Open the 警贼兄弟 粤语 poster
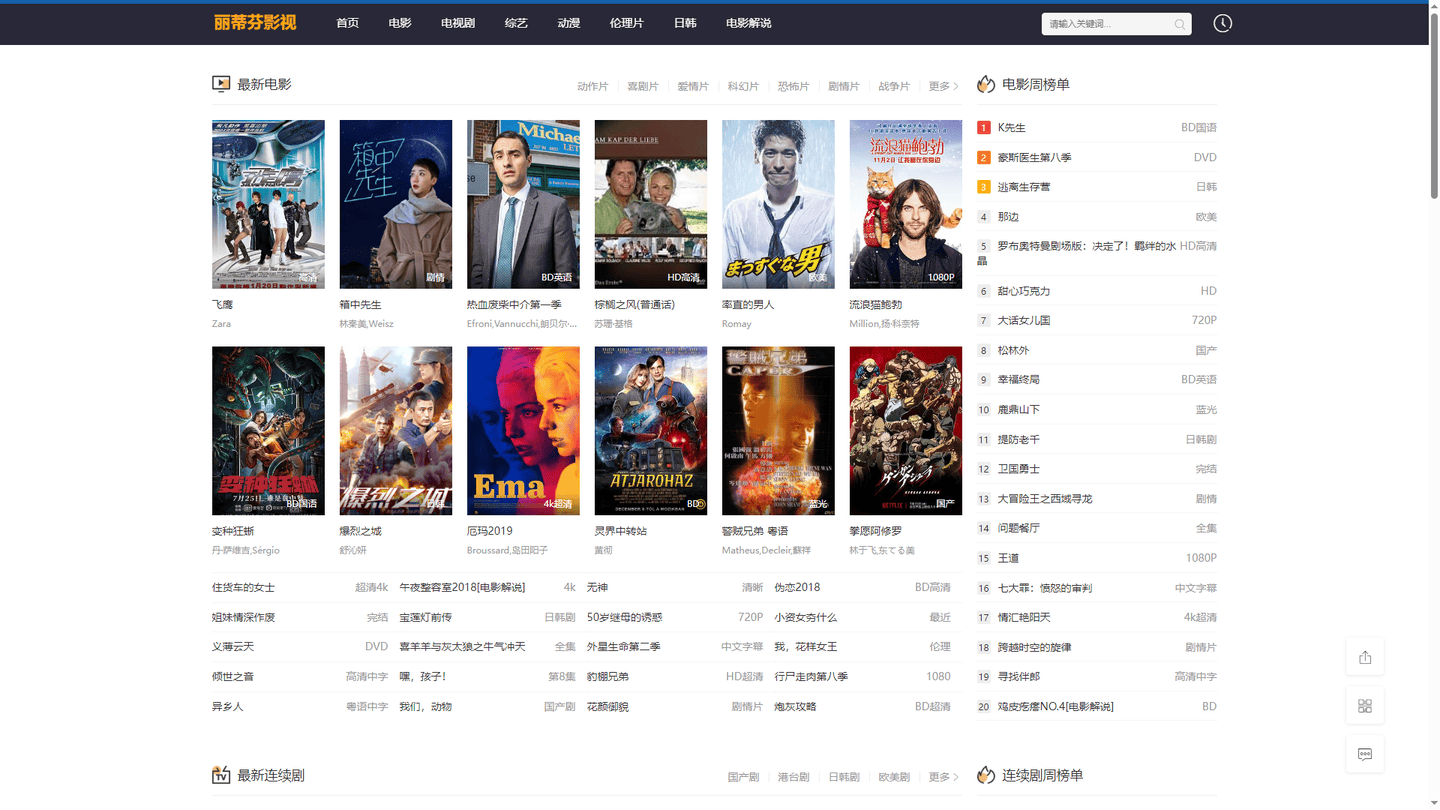 (x=778, y=431)
